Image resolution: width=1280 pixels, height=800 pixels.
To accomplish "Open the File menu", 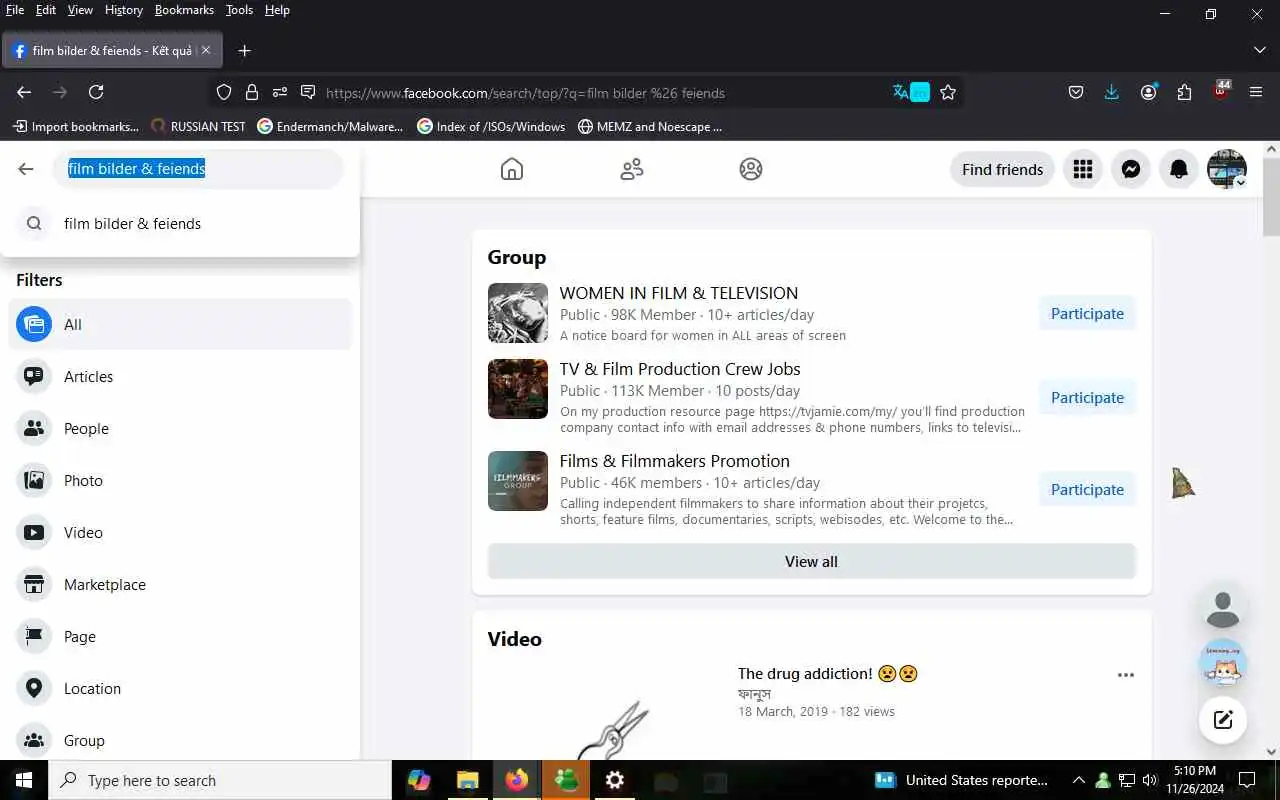I will (15, 10).
